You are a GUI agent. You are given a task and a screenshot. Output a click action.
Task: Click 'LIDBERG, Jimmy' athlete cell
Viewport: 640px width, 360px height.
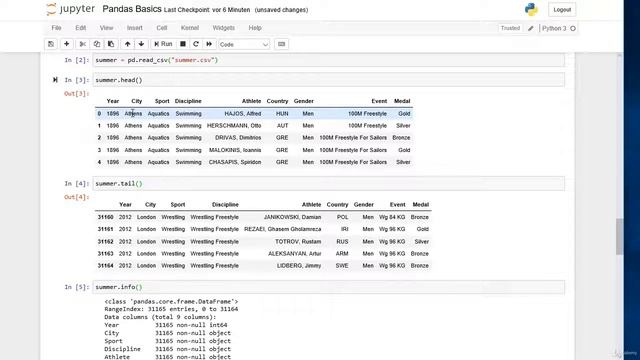point(299,266)
